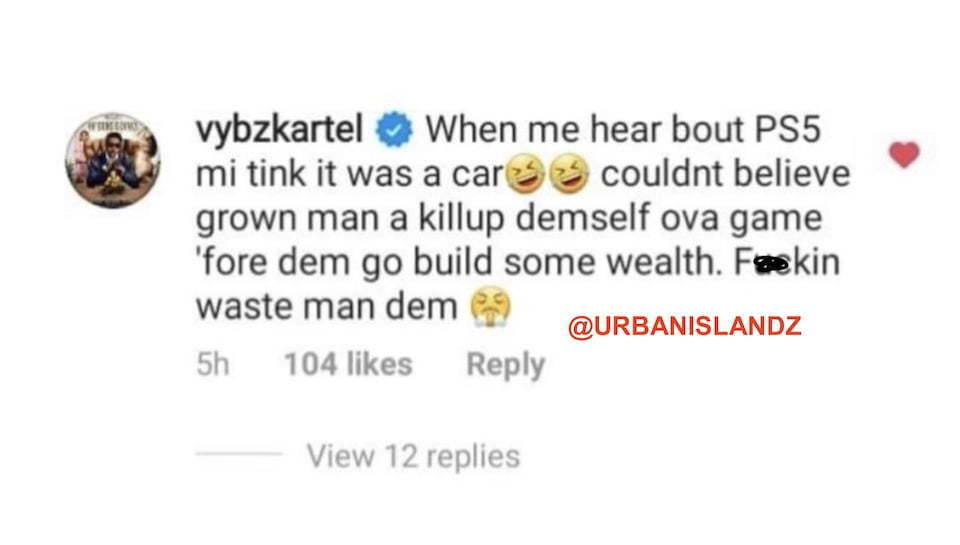The width and height of the screenshot is (960, 545).
Task: Click 'waste man dem' text in the comment
Action: point(326,307)
